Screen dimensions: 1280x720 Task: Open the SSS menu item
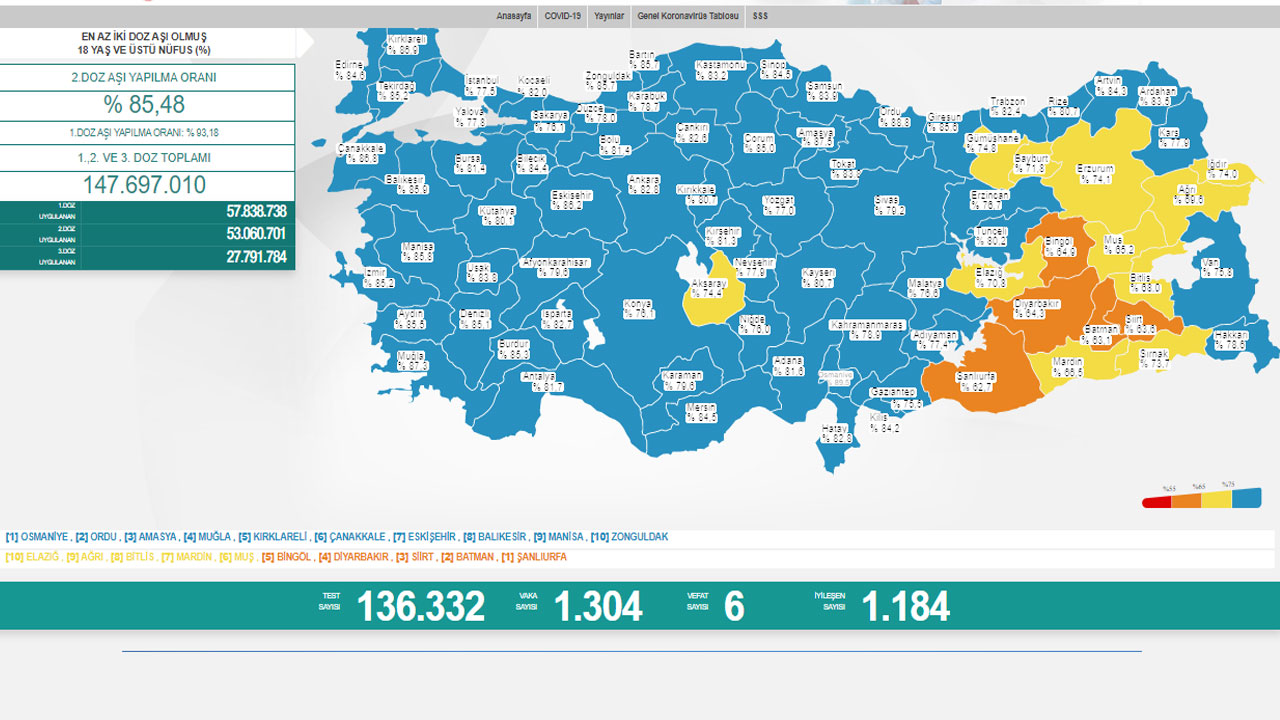point(760,17)
